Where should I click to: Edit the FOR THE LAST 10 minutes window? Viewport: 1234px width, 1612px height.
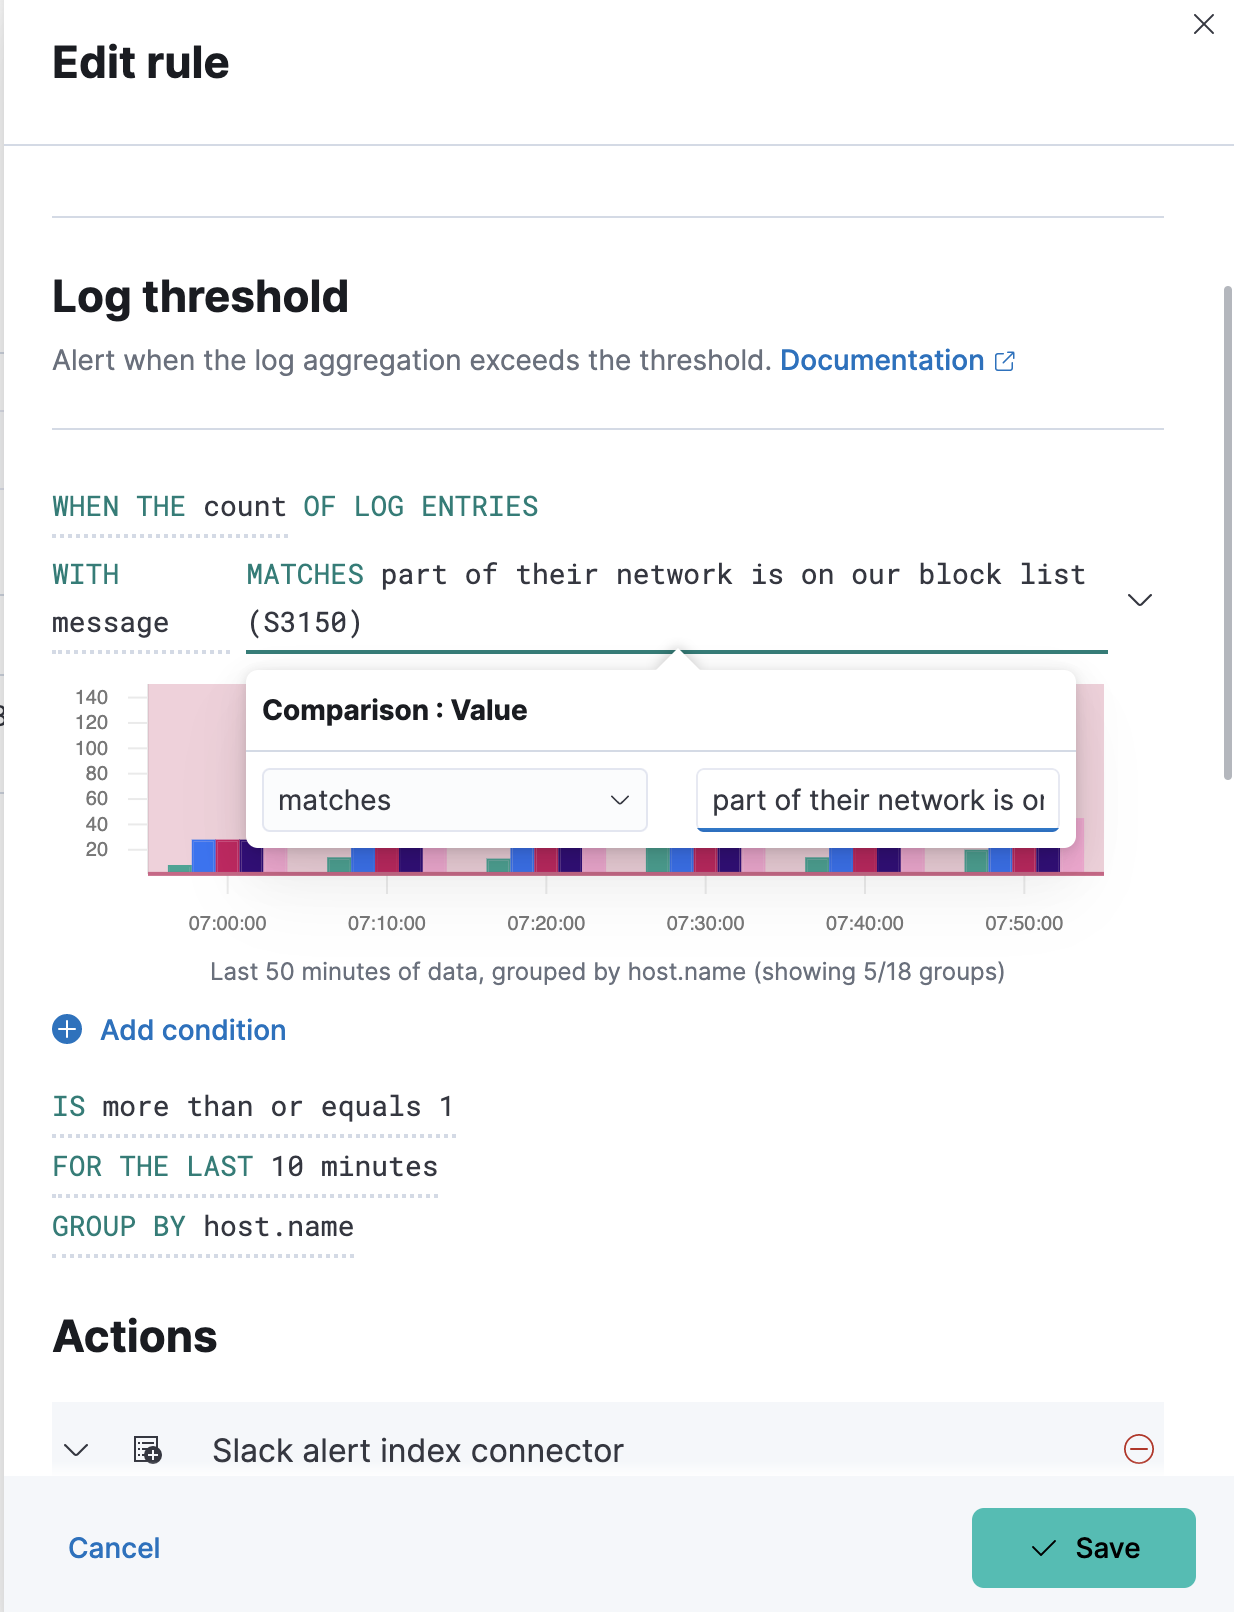[245, 1167]
